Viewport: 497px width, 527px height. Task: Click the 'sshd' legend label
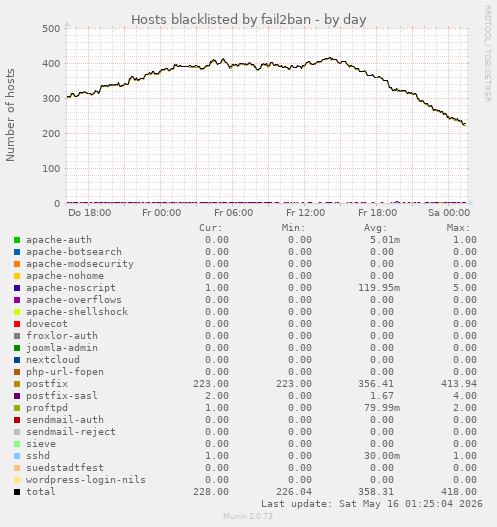click(38, 456)
